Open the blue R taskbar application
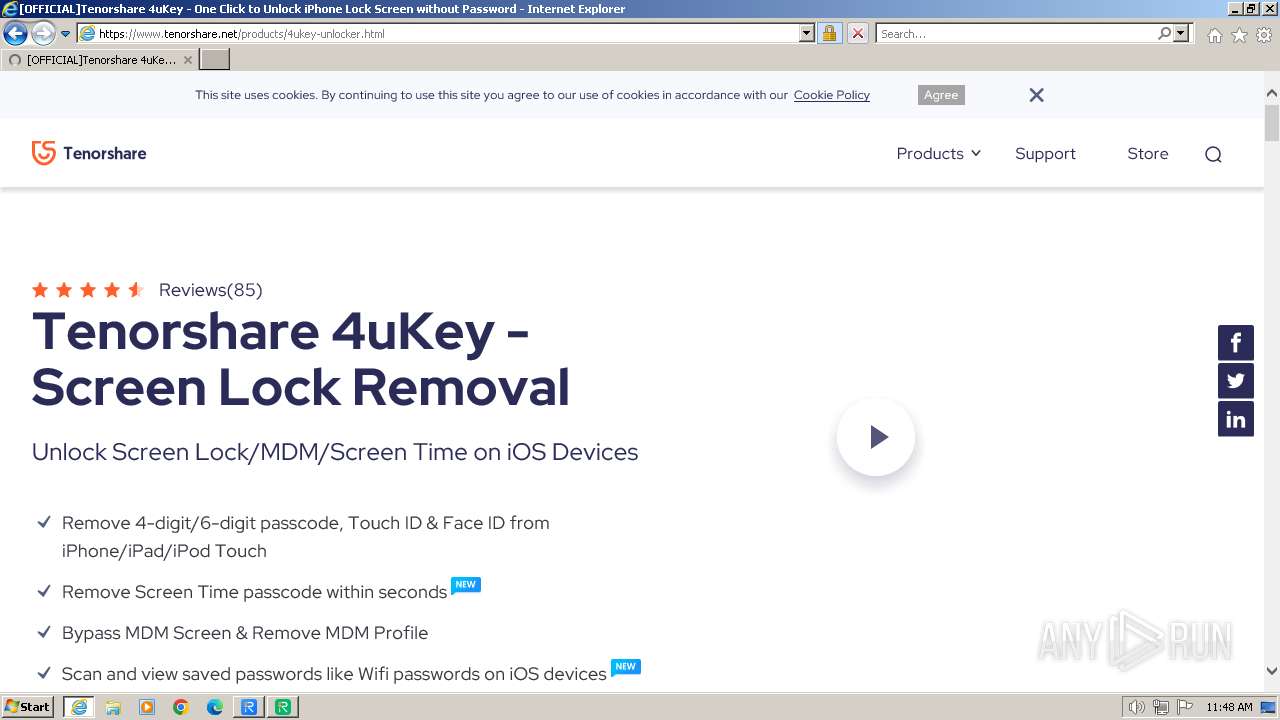The width and height of the screenshot is (1280, 720). pos(249,707)
